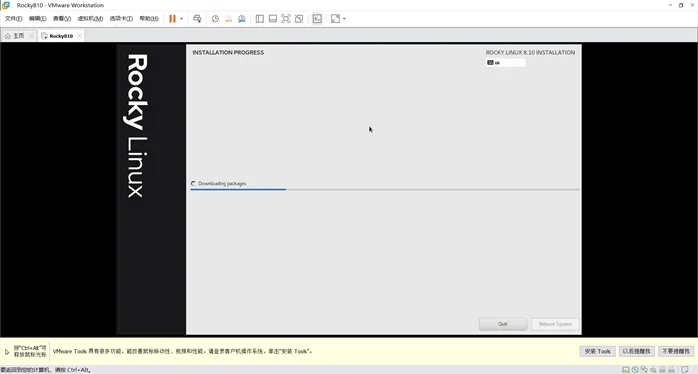Open the 虚拟机(M) menu

click(x=90, y=19)
